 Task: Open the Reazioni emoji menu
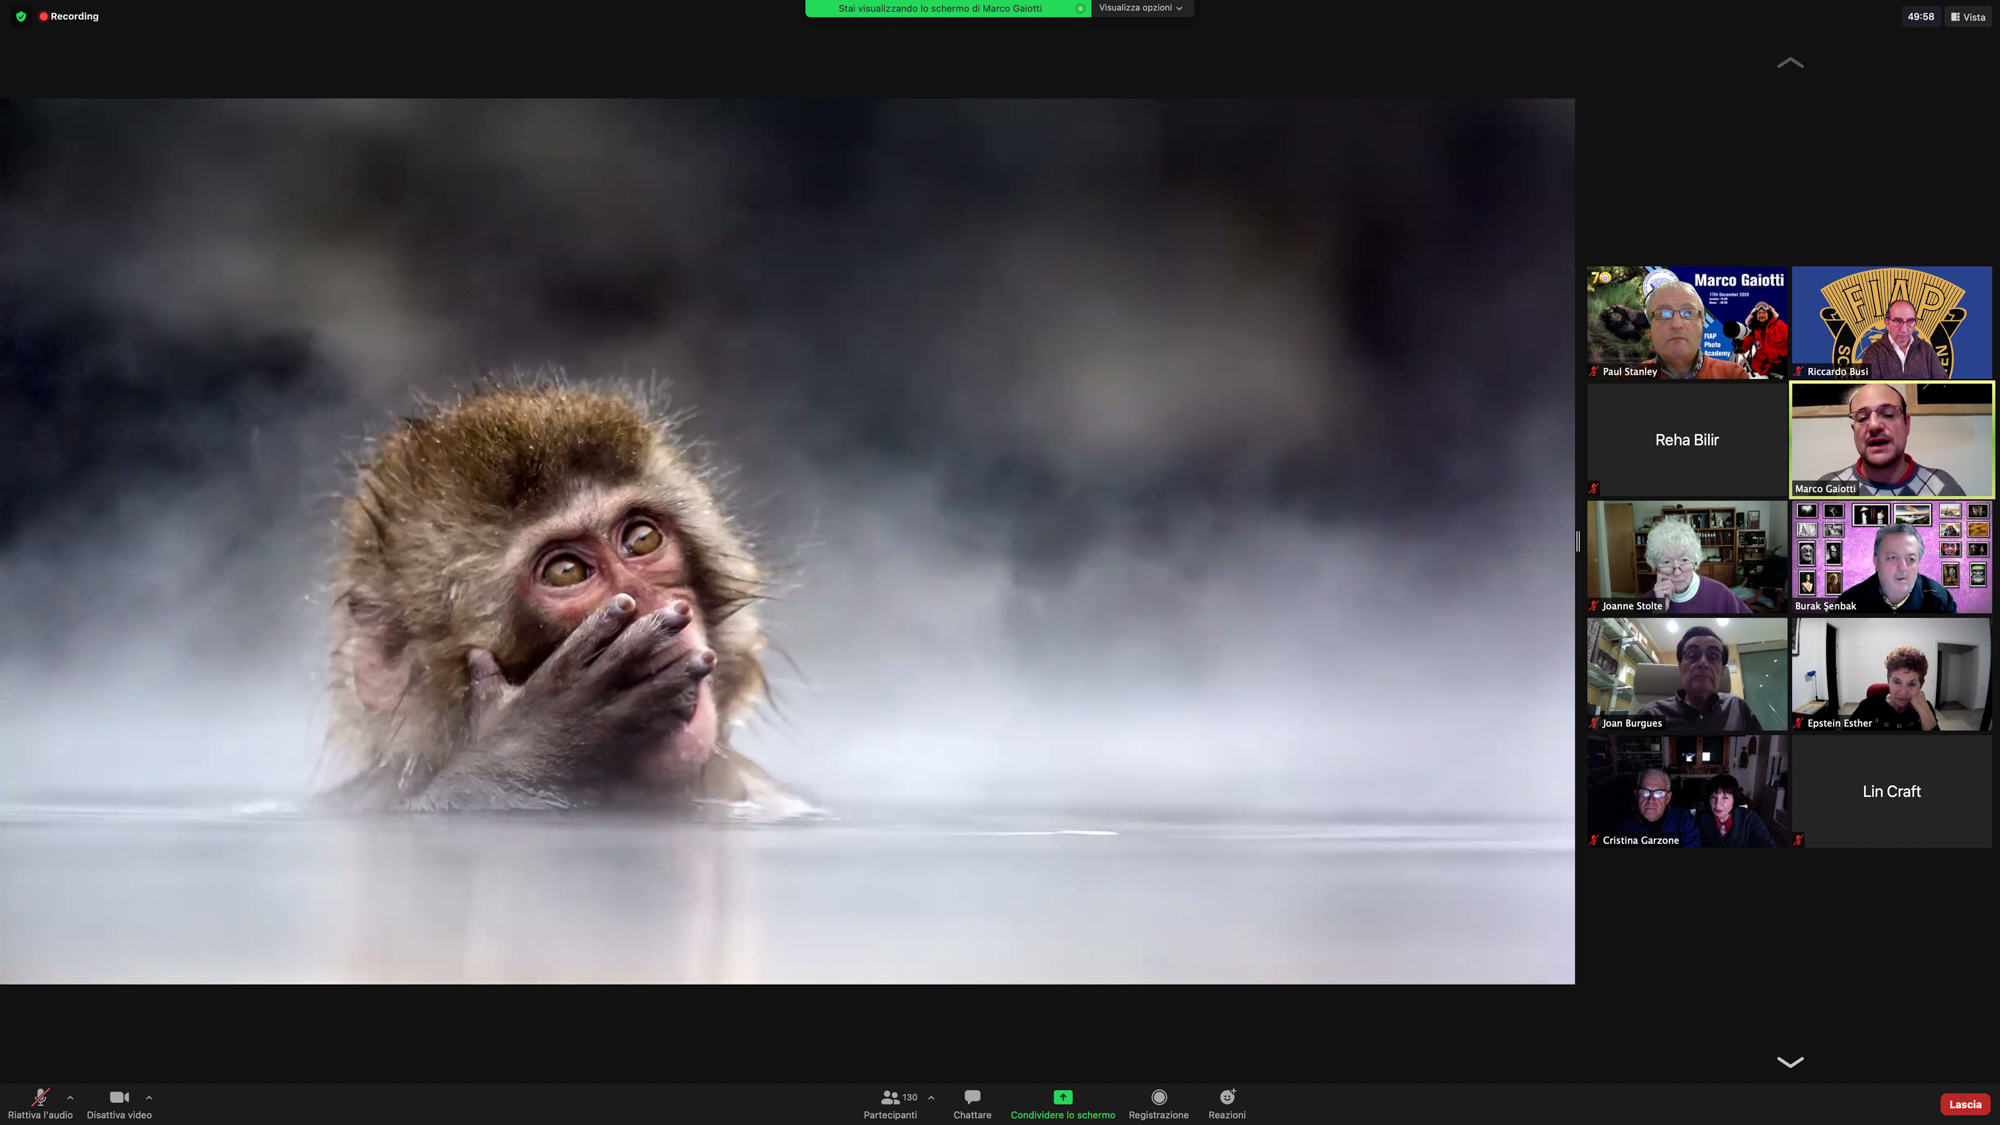click(1227, 1098)
